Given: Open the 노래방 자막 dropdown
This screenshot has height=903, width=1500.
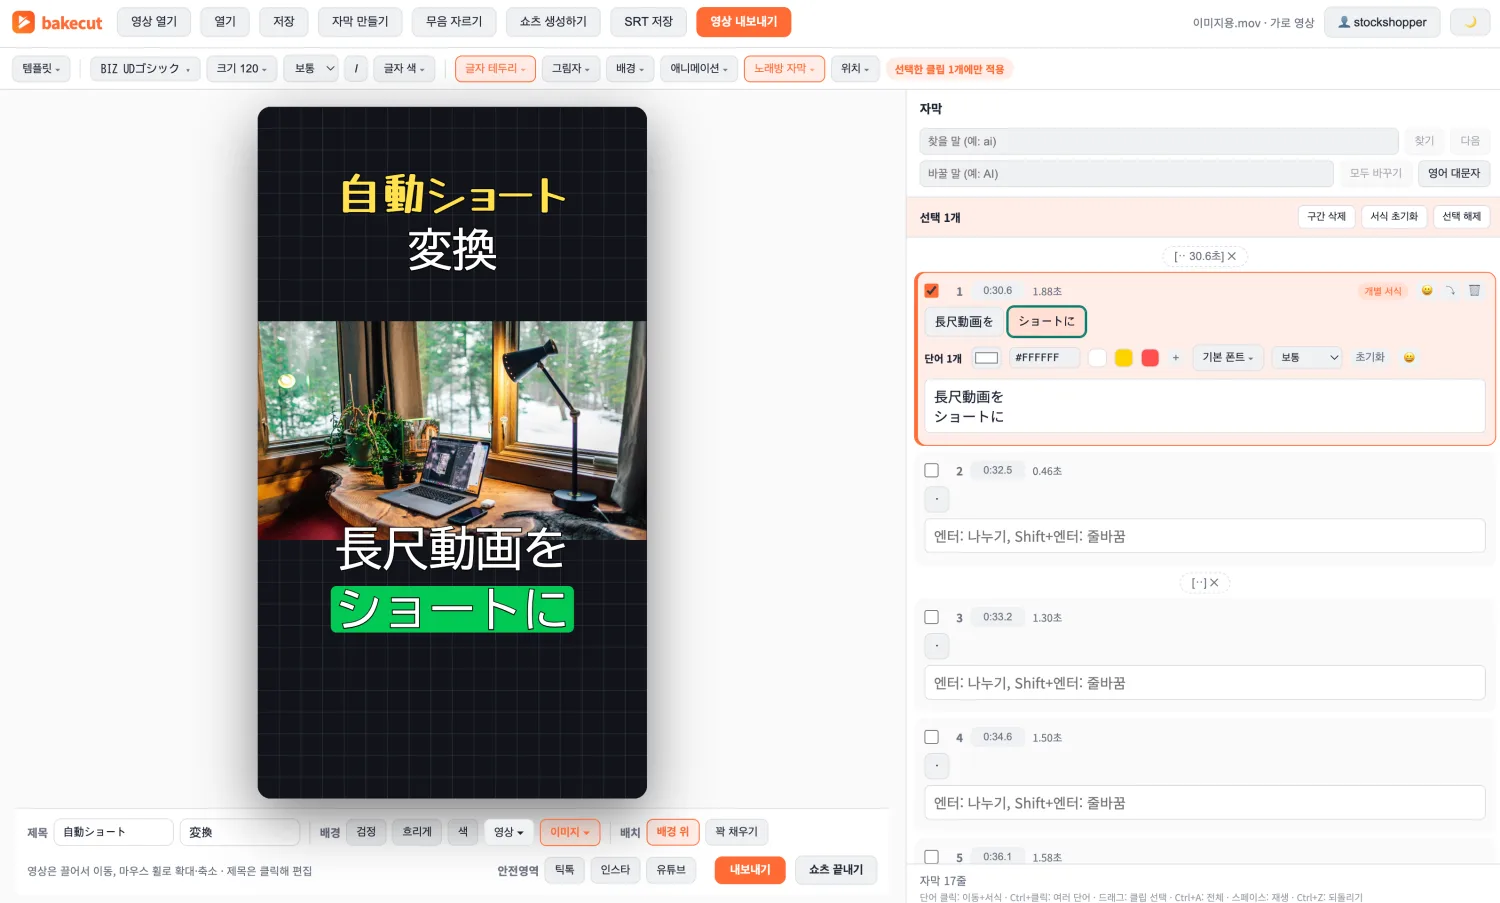Looking at the screenshot, I should click(x=784, y=69).
